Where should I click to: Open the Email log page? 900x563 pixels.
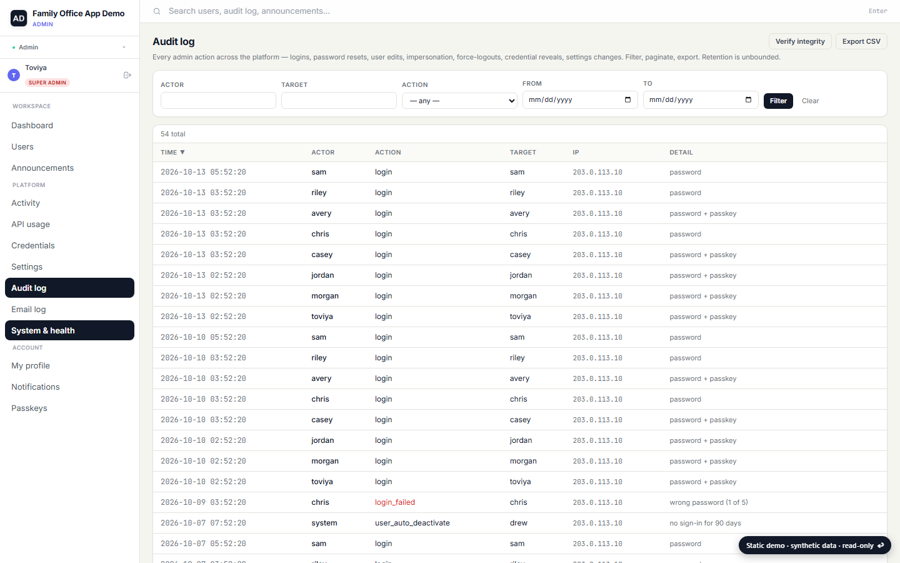(69, 309)
